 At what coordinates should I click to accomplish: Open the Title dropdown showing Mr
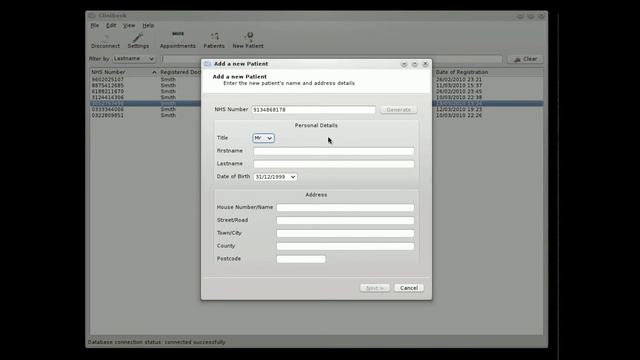pos(263,138)
